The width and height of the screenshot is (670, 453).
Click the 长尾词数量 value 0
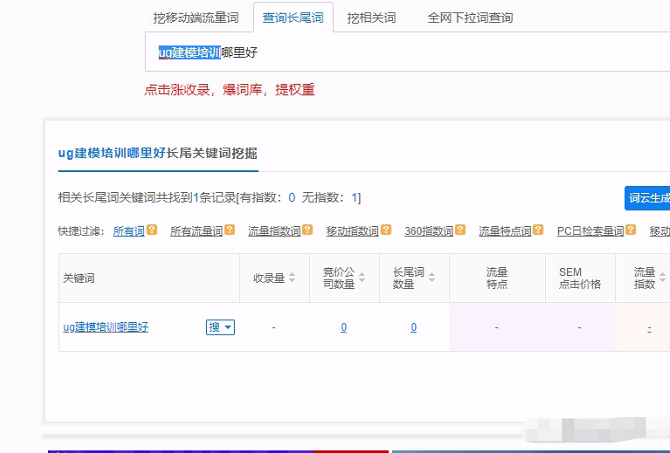(414, 327)
